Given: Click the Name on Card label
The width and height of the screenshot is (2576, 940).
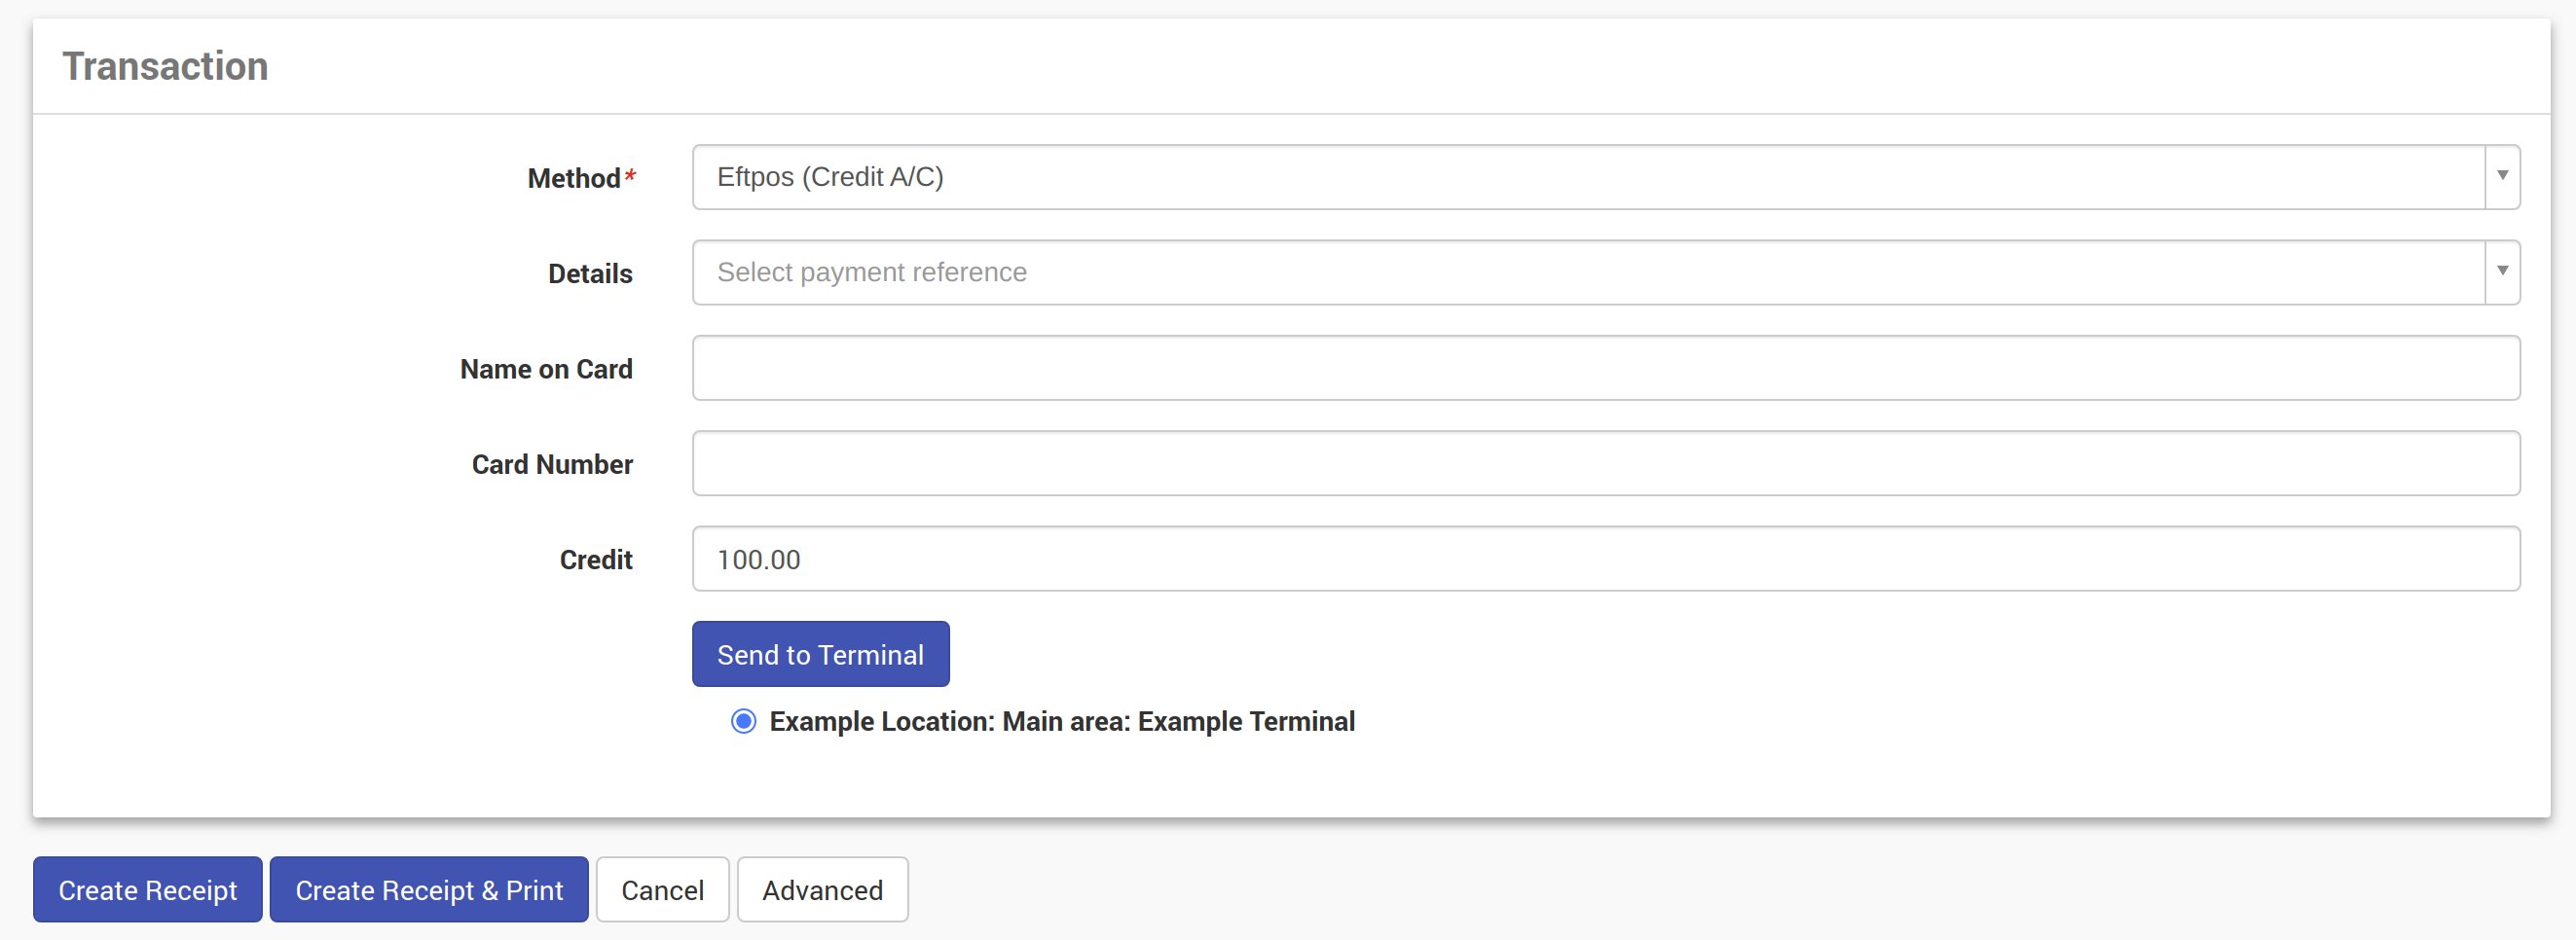Looking at the screenshot, I should (546, 369).
